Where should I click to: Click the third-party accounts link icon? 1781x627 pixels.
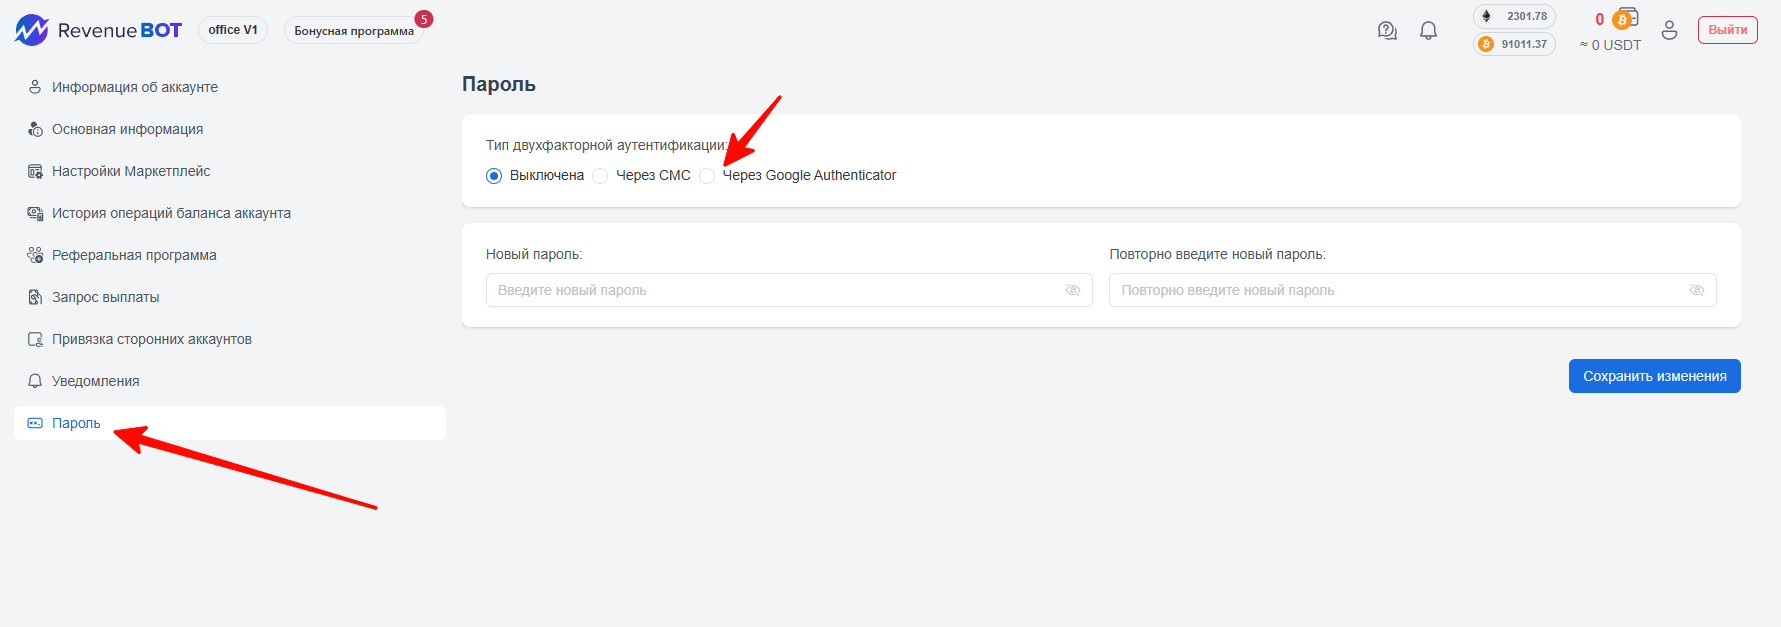(x=35, y=339)
